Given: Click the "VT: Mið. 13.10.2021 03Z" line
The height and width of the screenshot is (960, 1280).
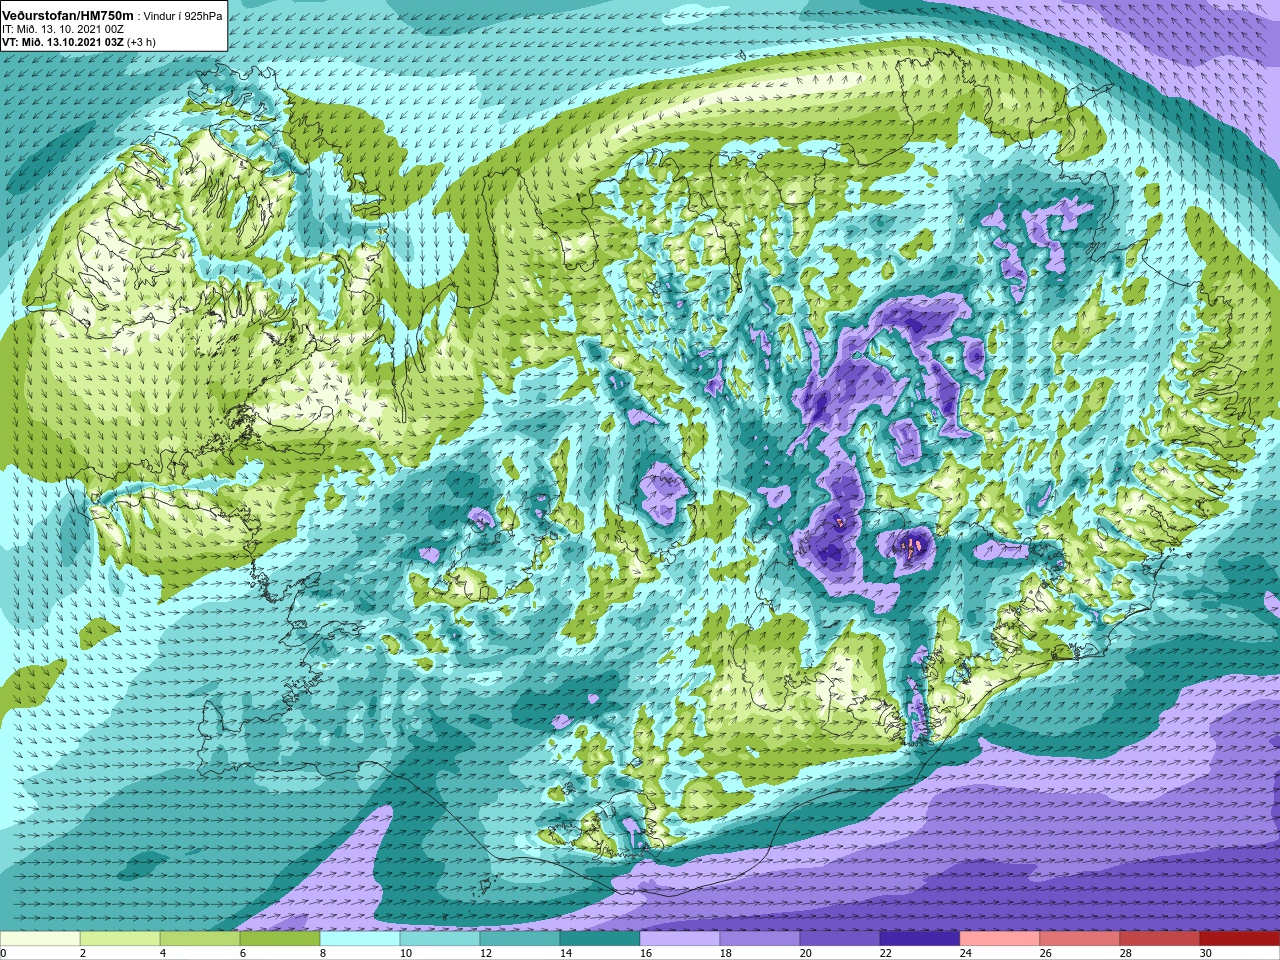Looking at the screenshot, I should click(63, 42).
